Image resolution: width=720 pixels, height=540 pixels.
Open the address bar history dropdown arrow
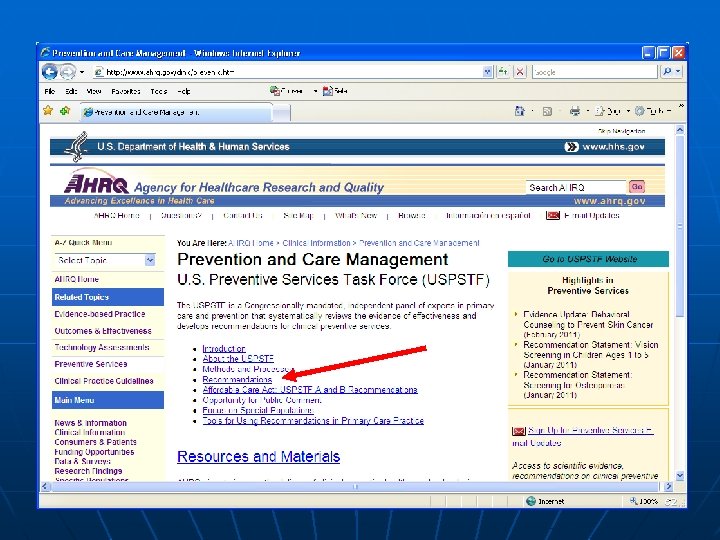tap(488, 72)
